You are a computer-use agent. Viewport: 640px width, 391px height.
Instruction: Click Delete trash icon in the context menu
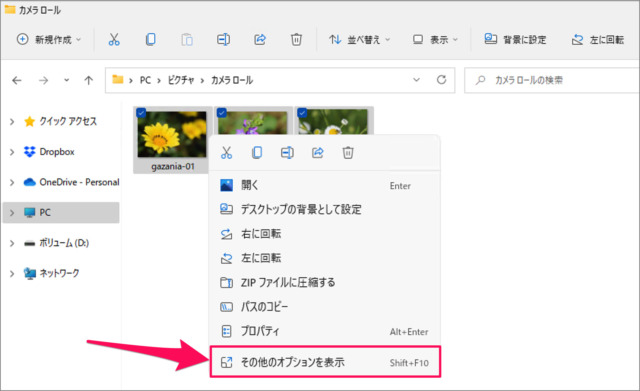pyautogui.click(x=348, y=153)
